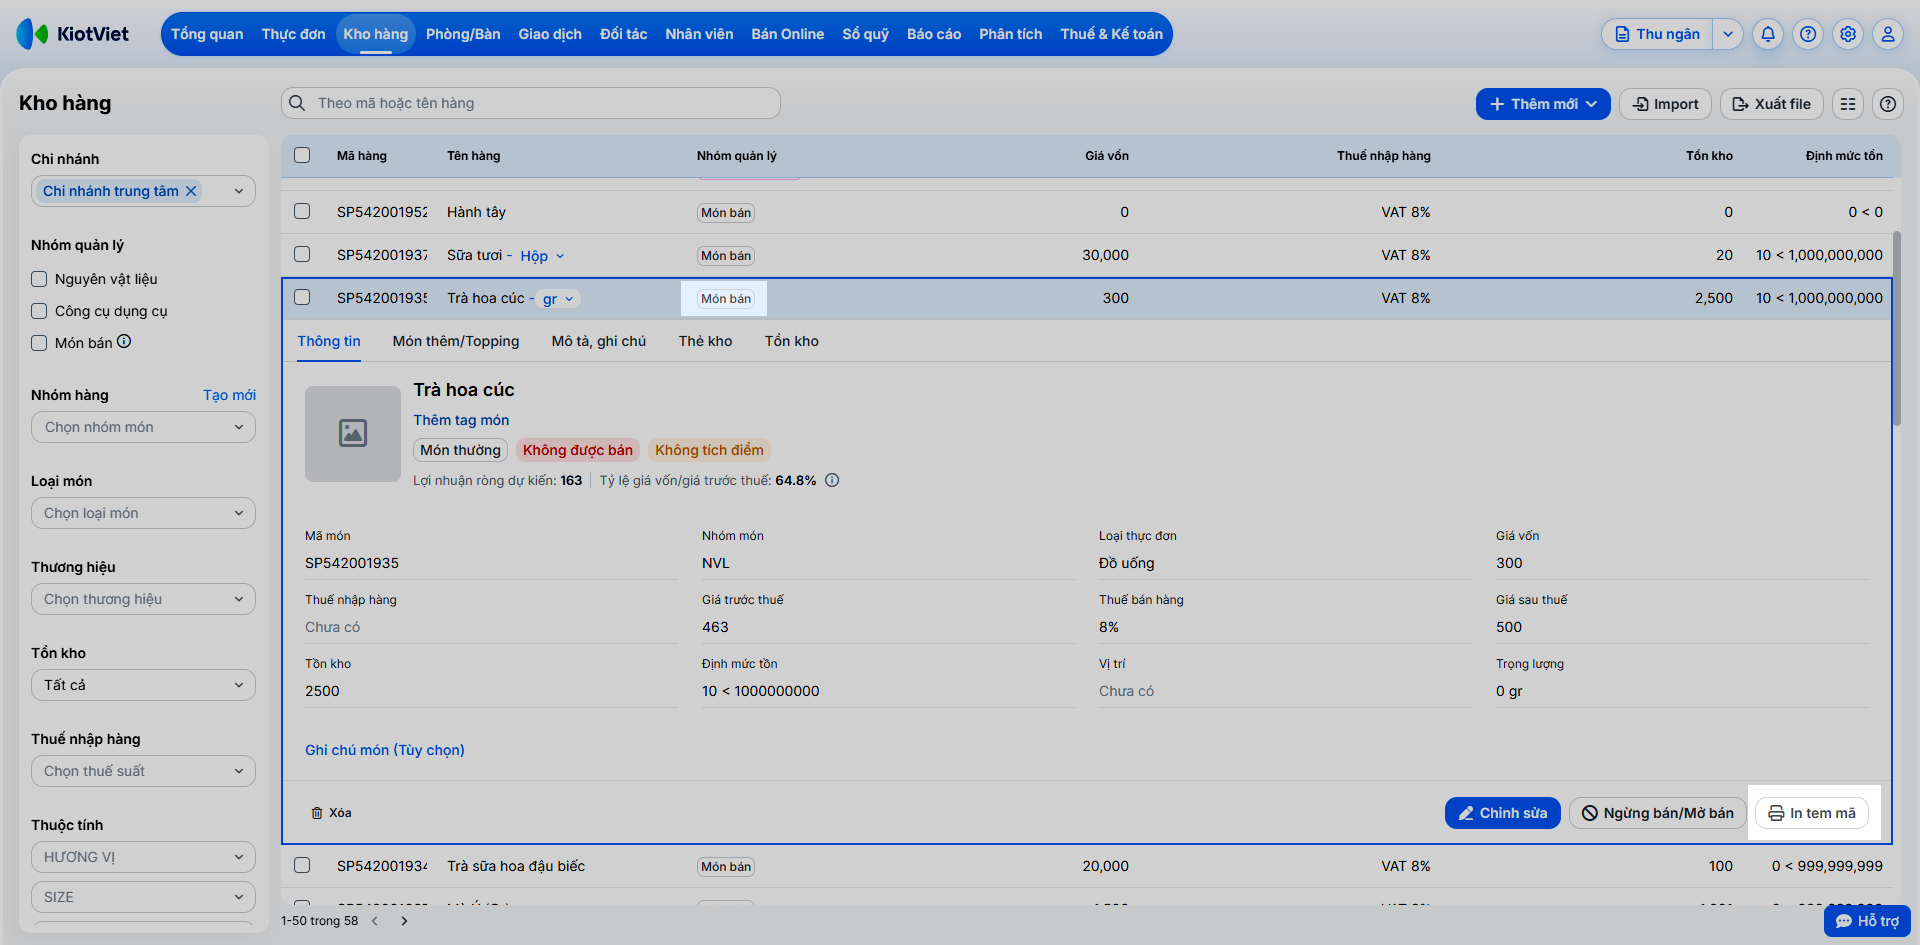Open the Báo cáo menu

pyautogui.click(x=934, y=34)
